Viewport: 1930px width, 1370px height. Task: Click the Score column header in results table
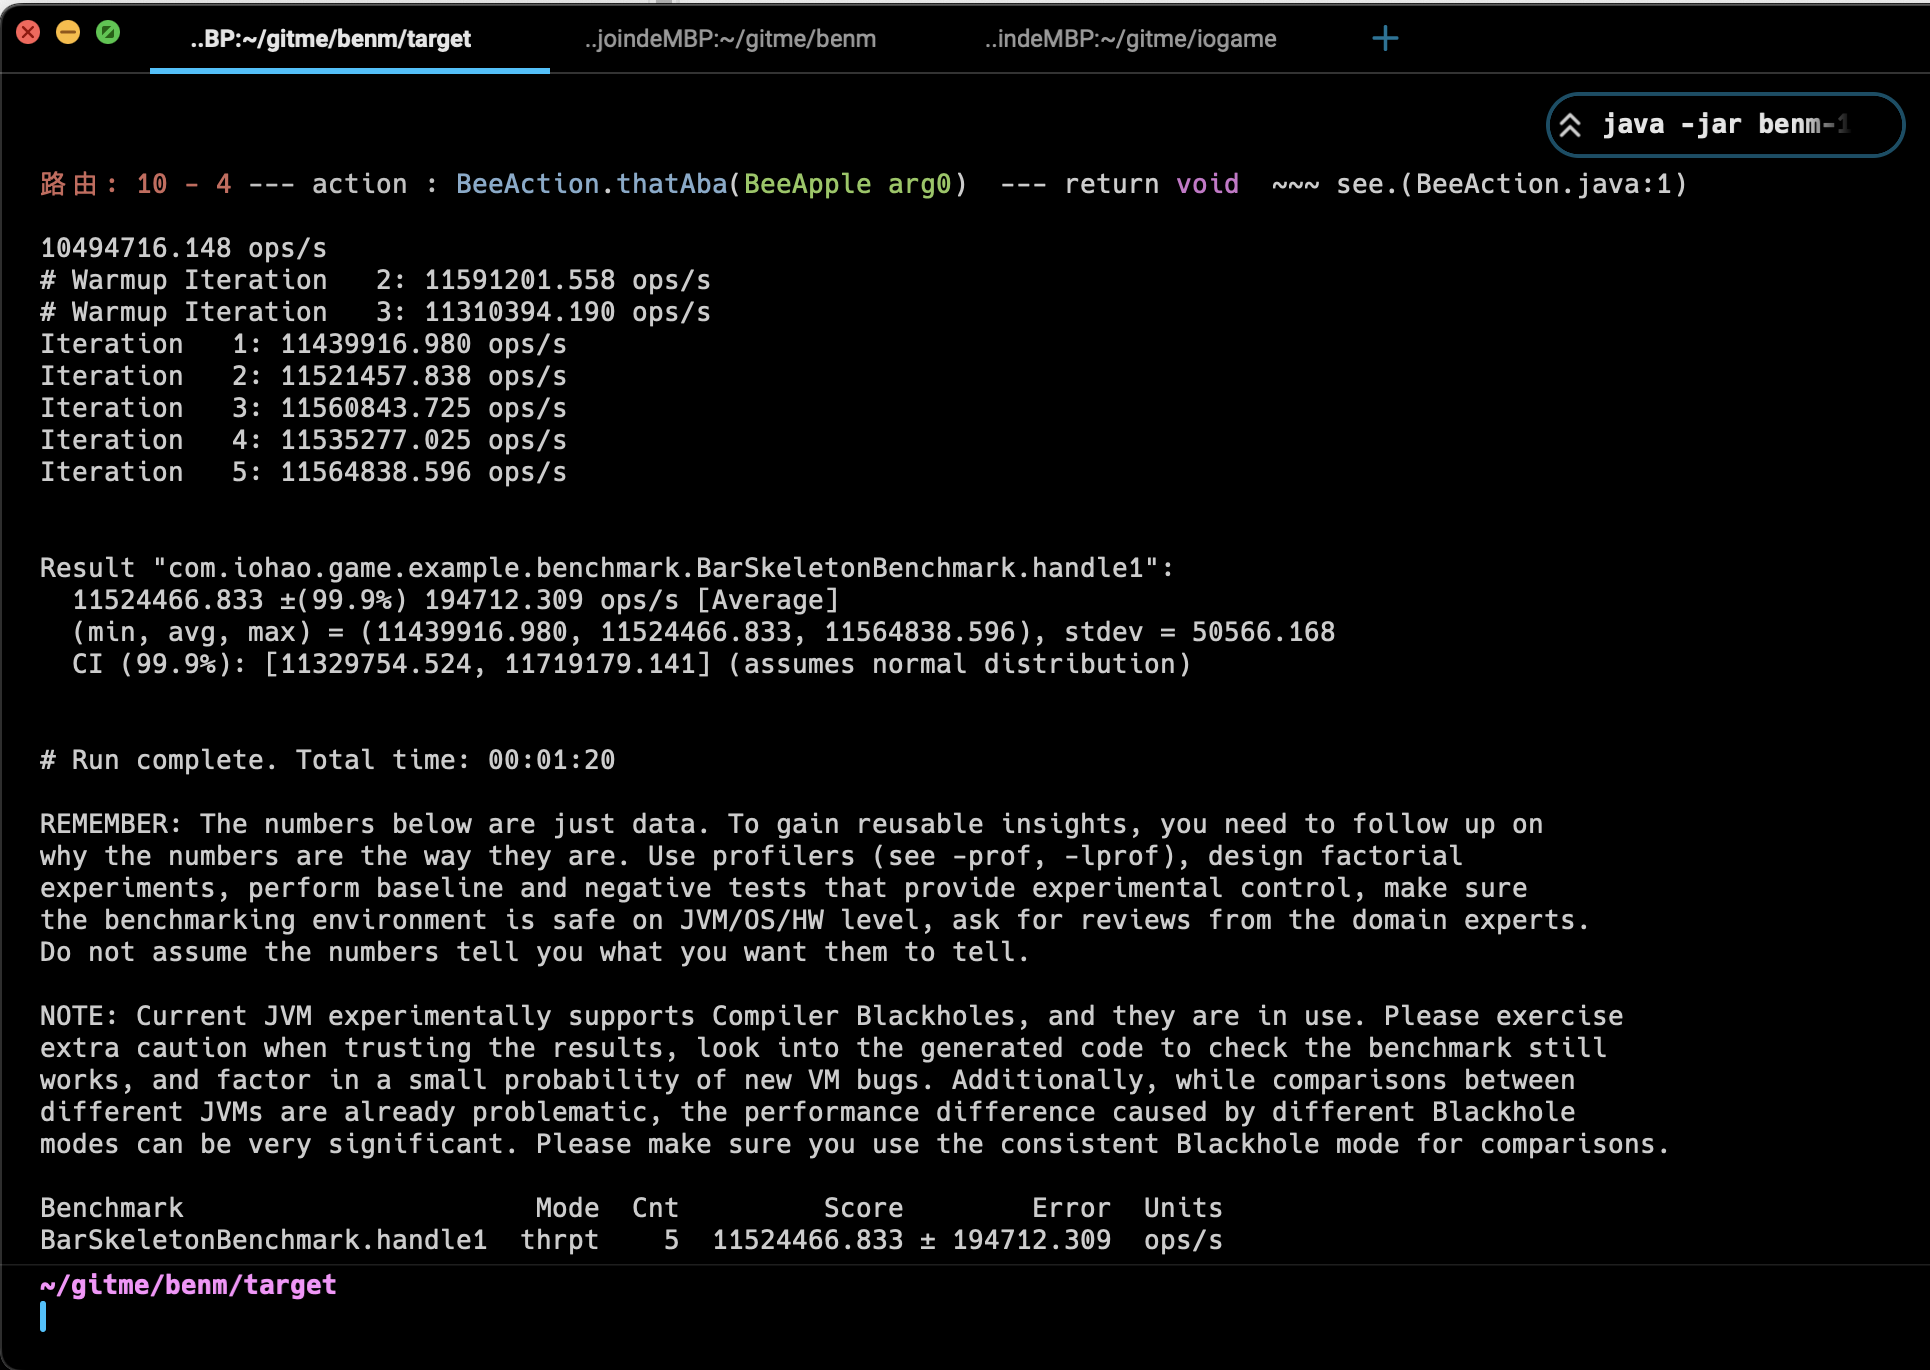[863, 1208]
